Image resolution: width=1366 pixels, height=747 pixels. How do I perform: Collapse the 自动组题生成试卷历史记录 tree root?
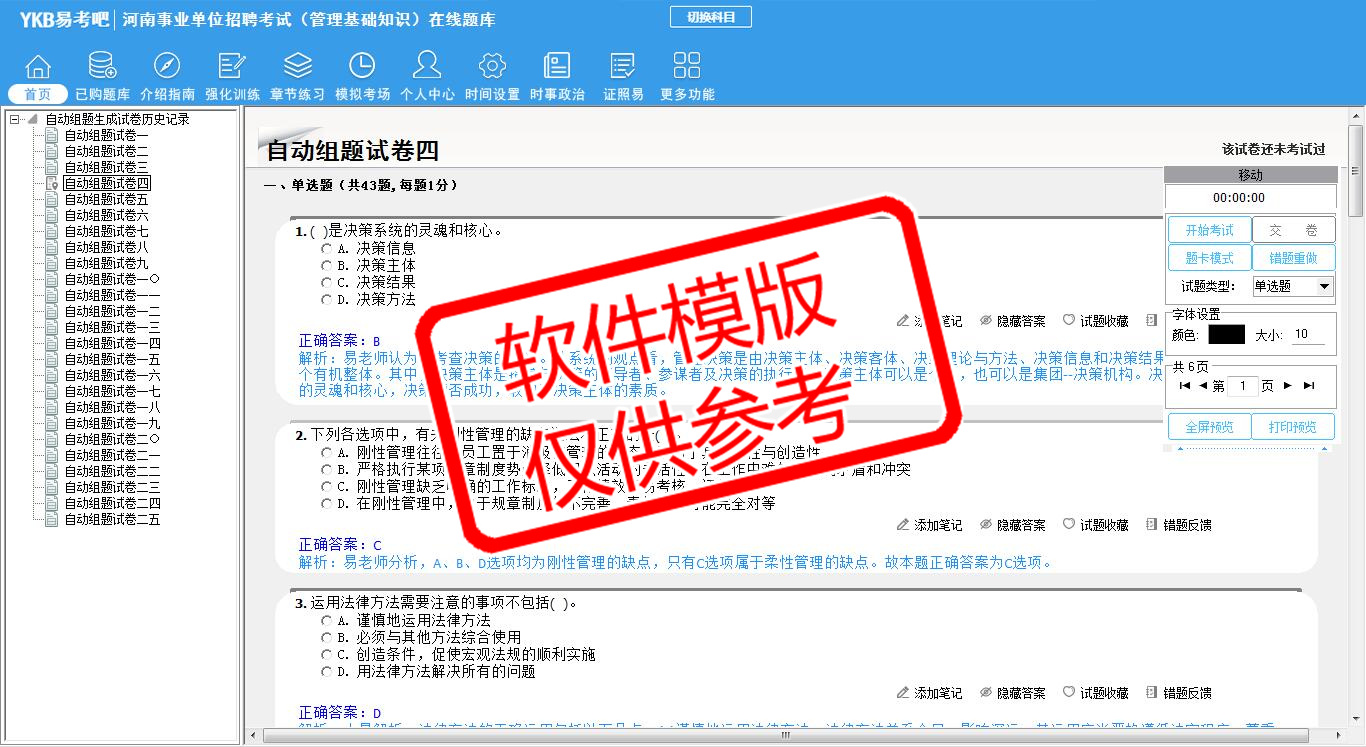15,119
